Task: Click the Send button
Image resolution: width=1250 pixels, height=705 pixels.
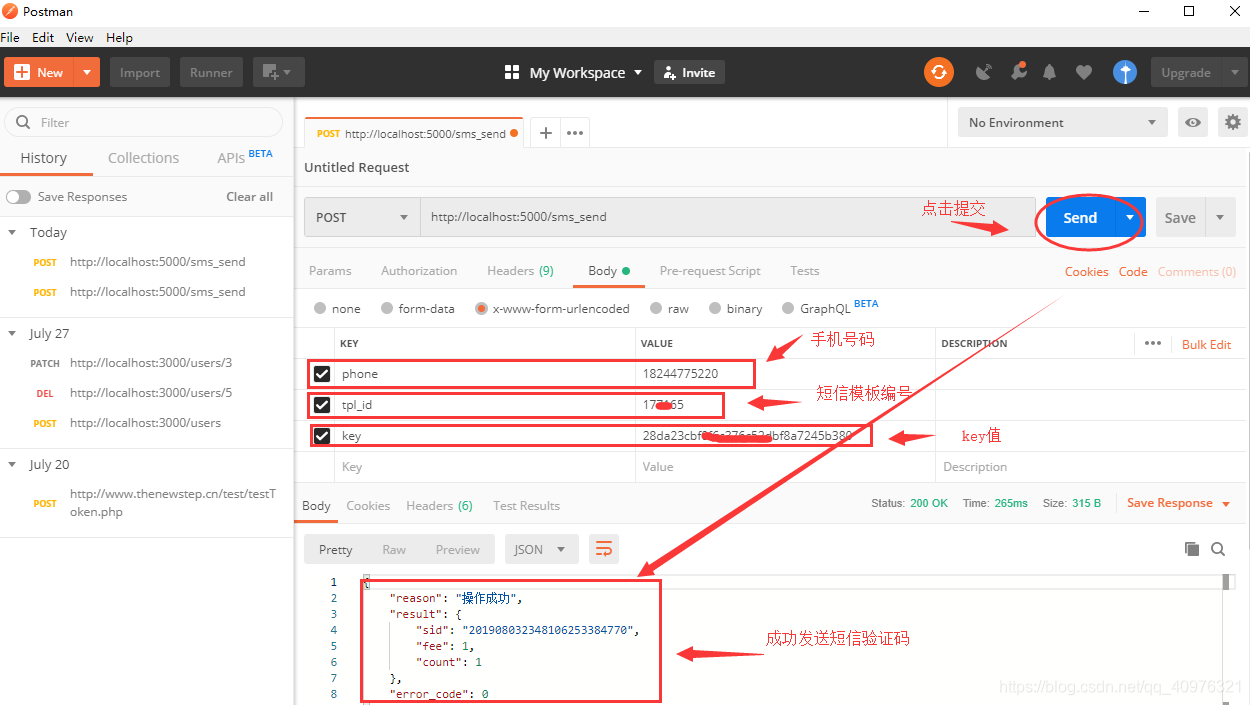Action: (x=1080, y=217)
